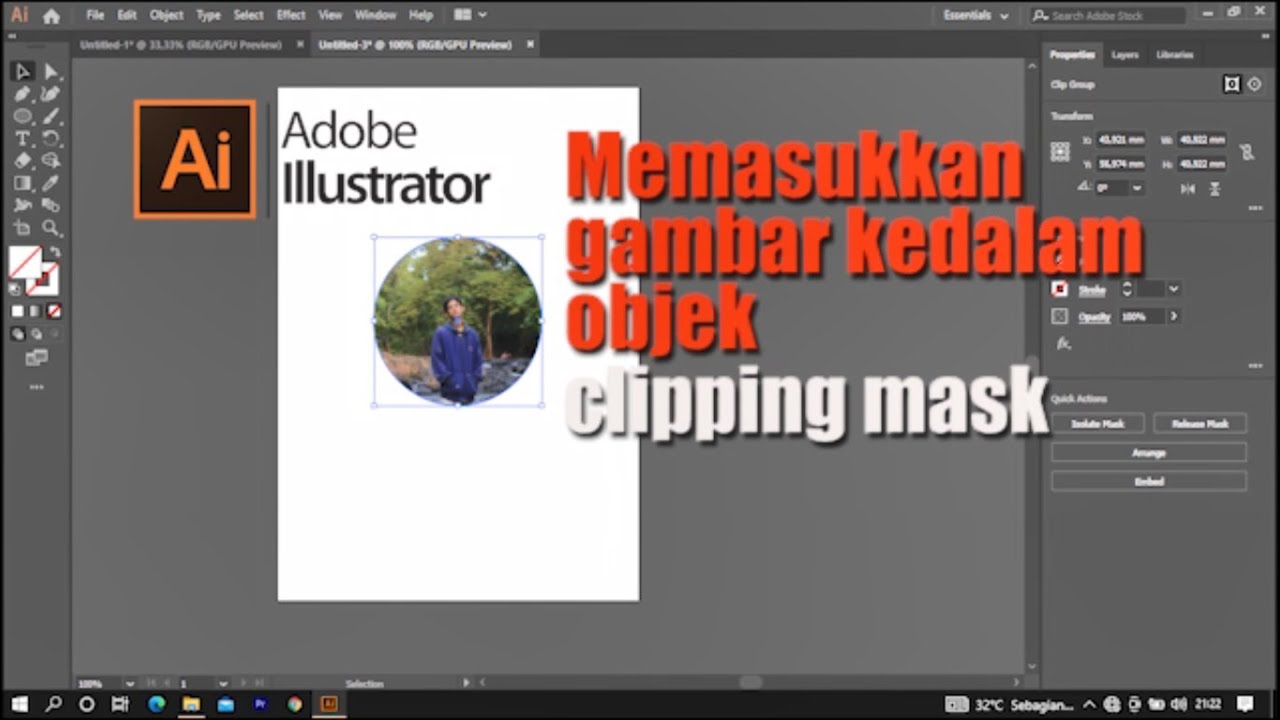Set paint mode to Gradient
Screen dimensions: 1280x720
pos(36,311)
